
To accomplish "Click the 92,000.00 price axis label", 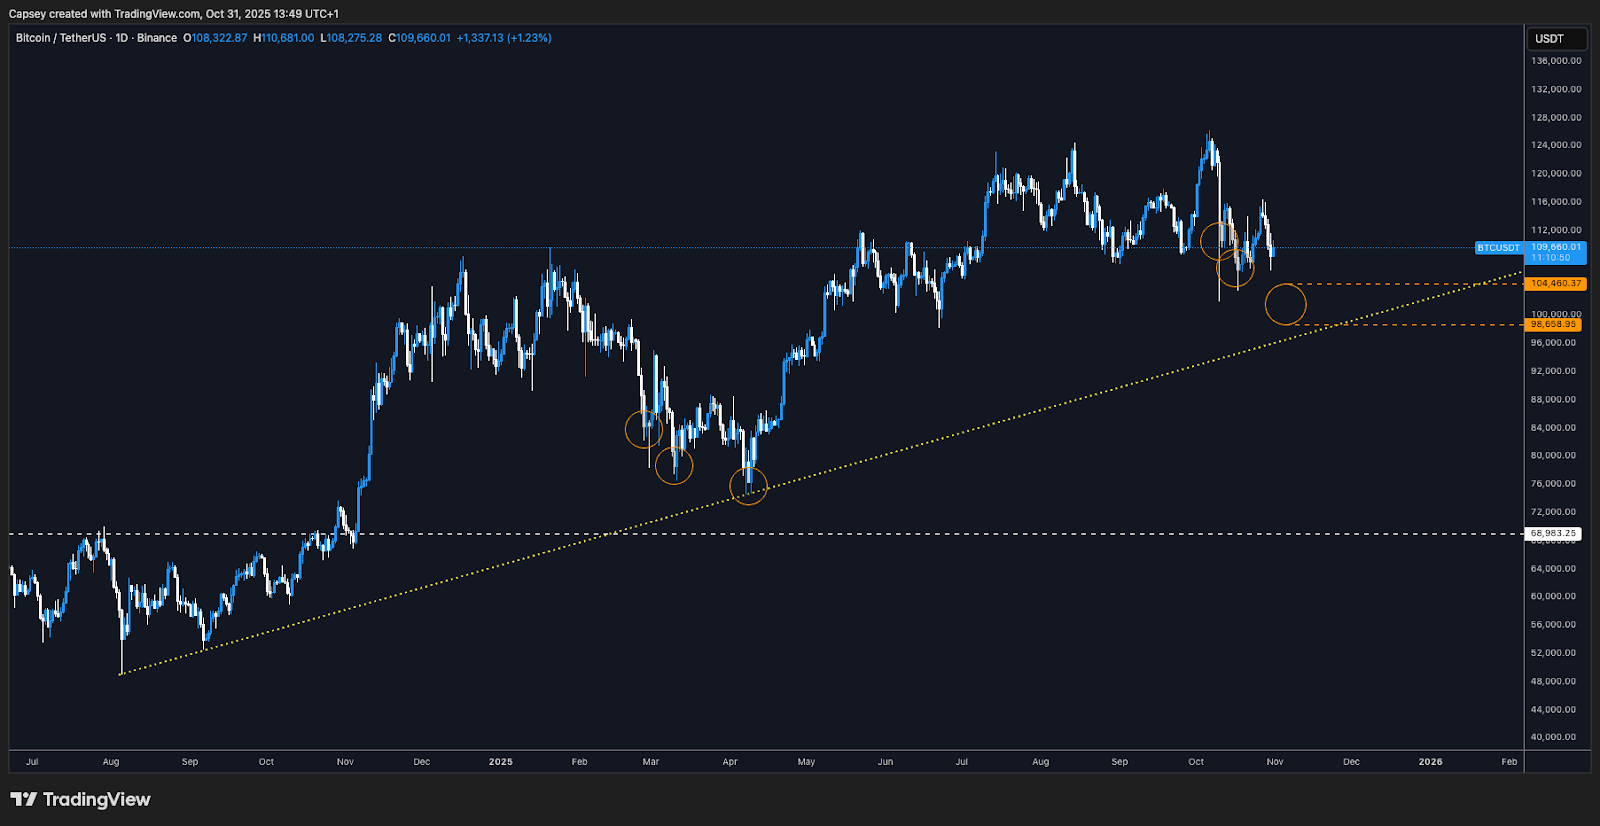I will [x=1553, y=371].
